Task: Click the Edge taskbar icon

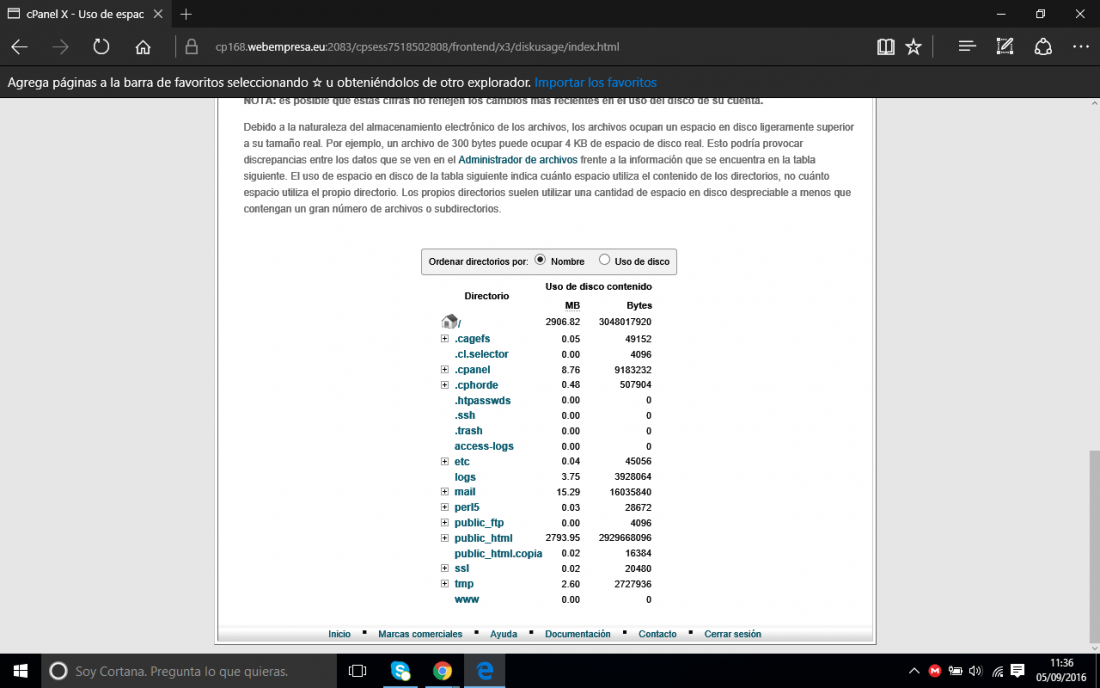Action: coord(485,671)
